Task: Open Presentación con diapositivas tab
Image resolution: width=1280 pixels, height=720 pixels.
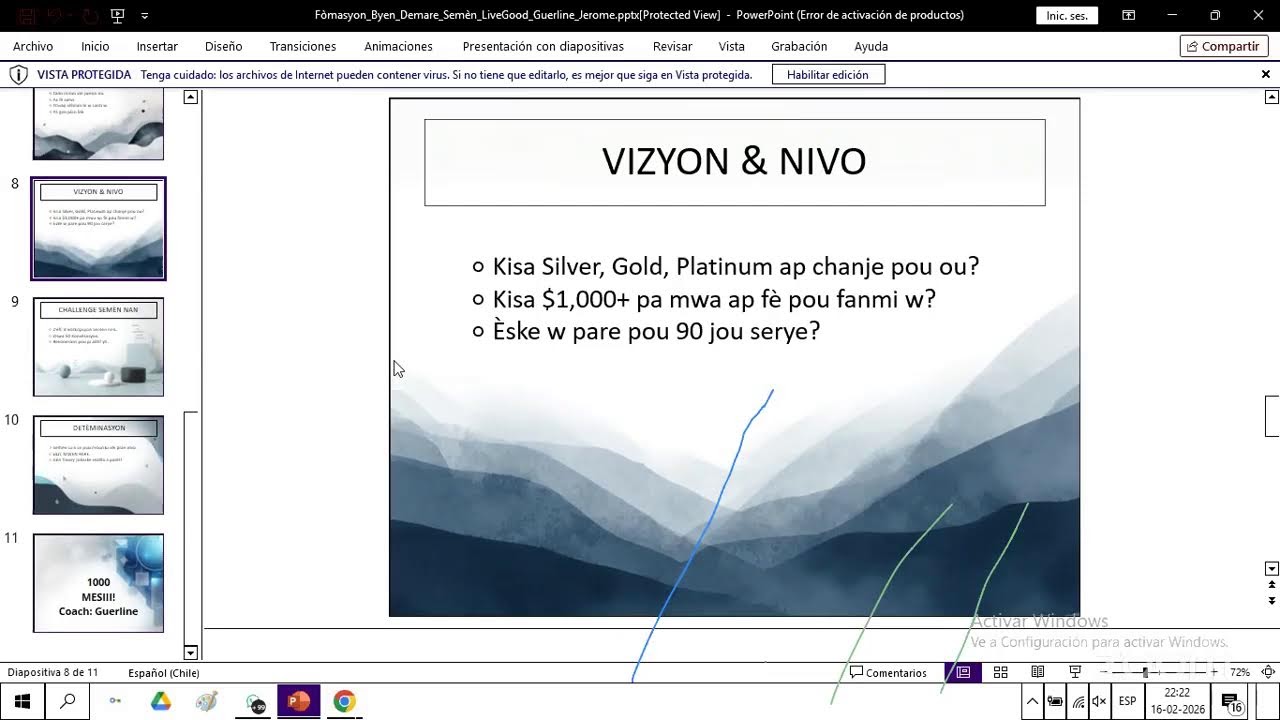Action: pos(543,46)
